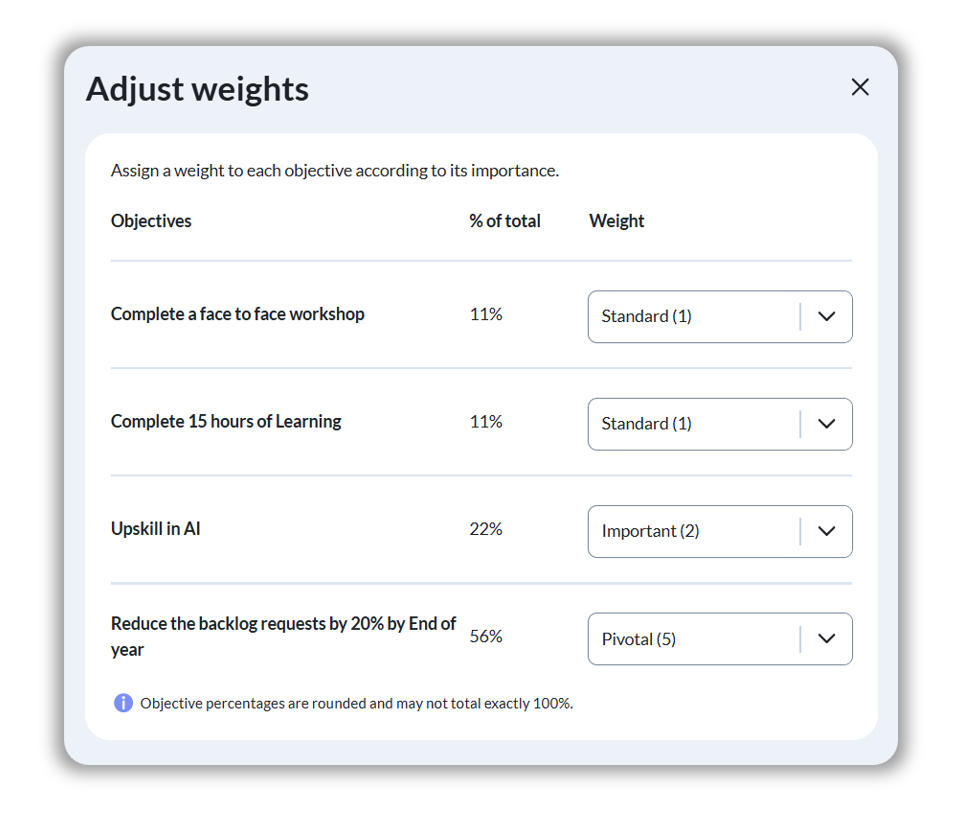Close the Adjust weights dialog
The width and height of the screenshot is (964, 814).
[x=860, y=87]
